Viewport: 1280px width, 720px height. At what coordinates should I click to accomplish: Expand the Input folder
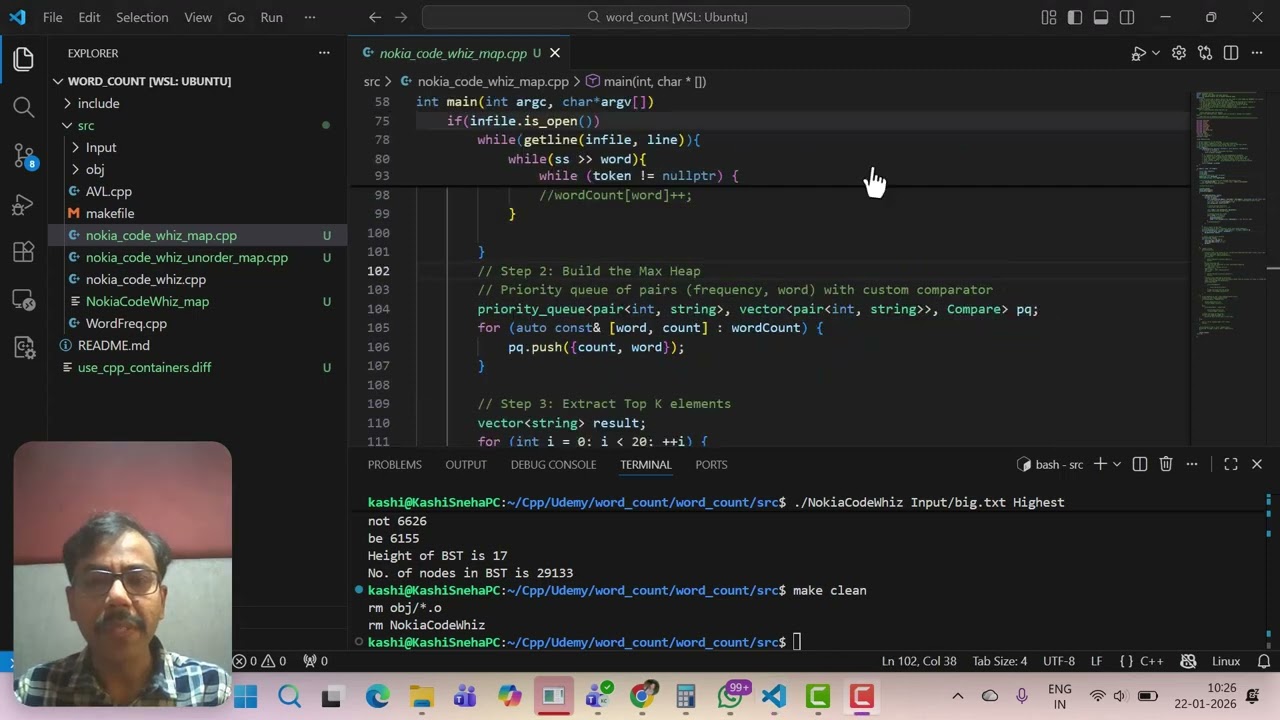pyautogui.click(x=101, y=147)
